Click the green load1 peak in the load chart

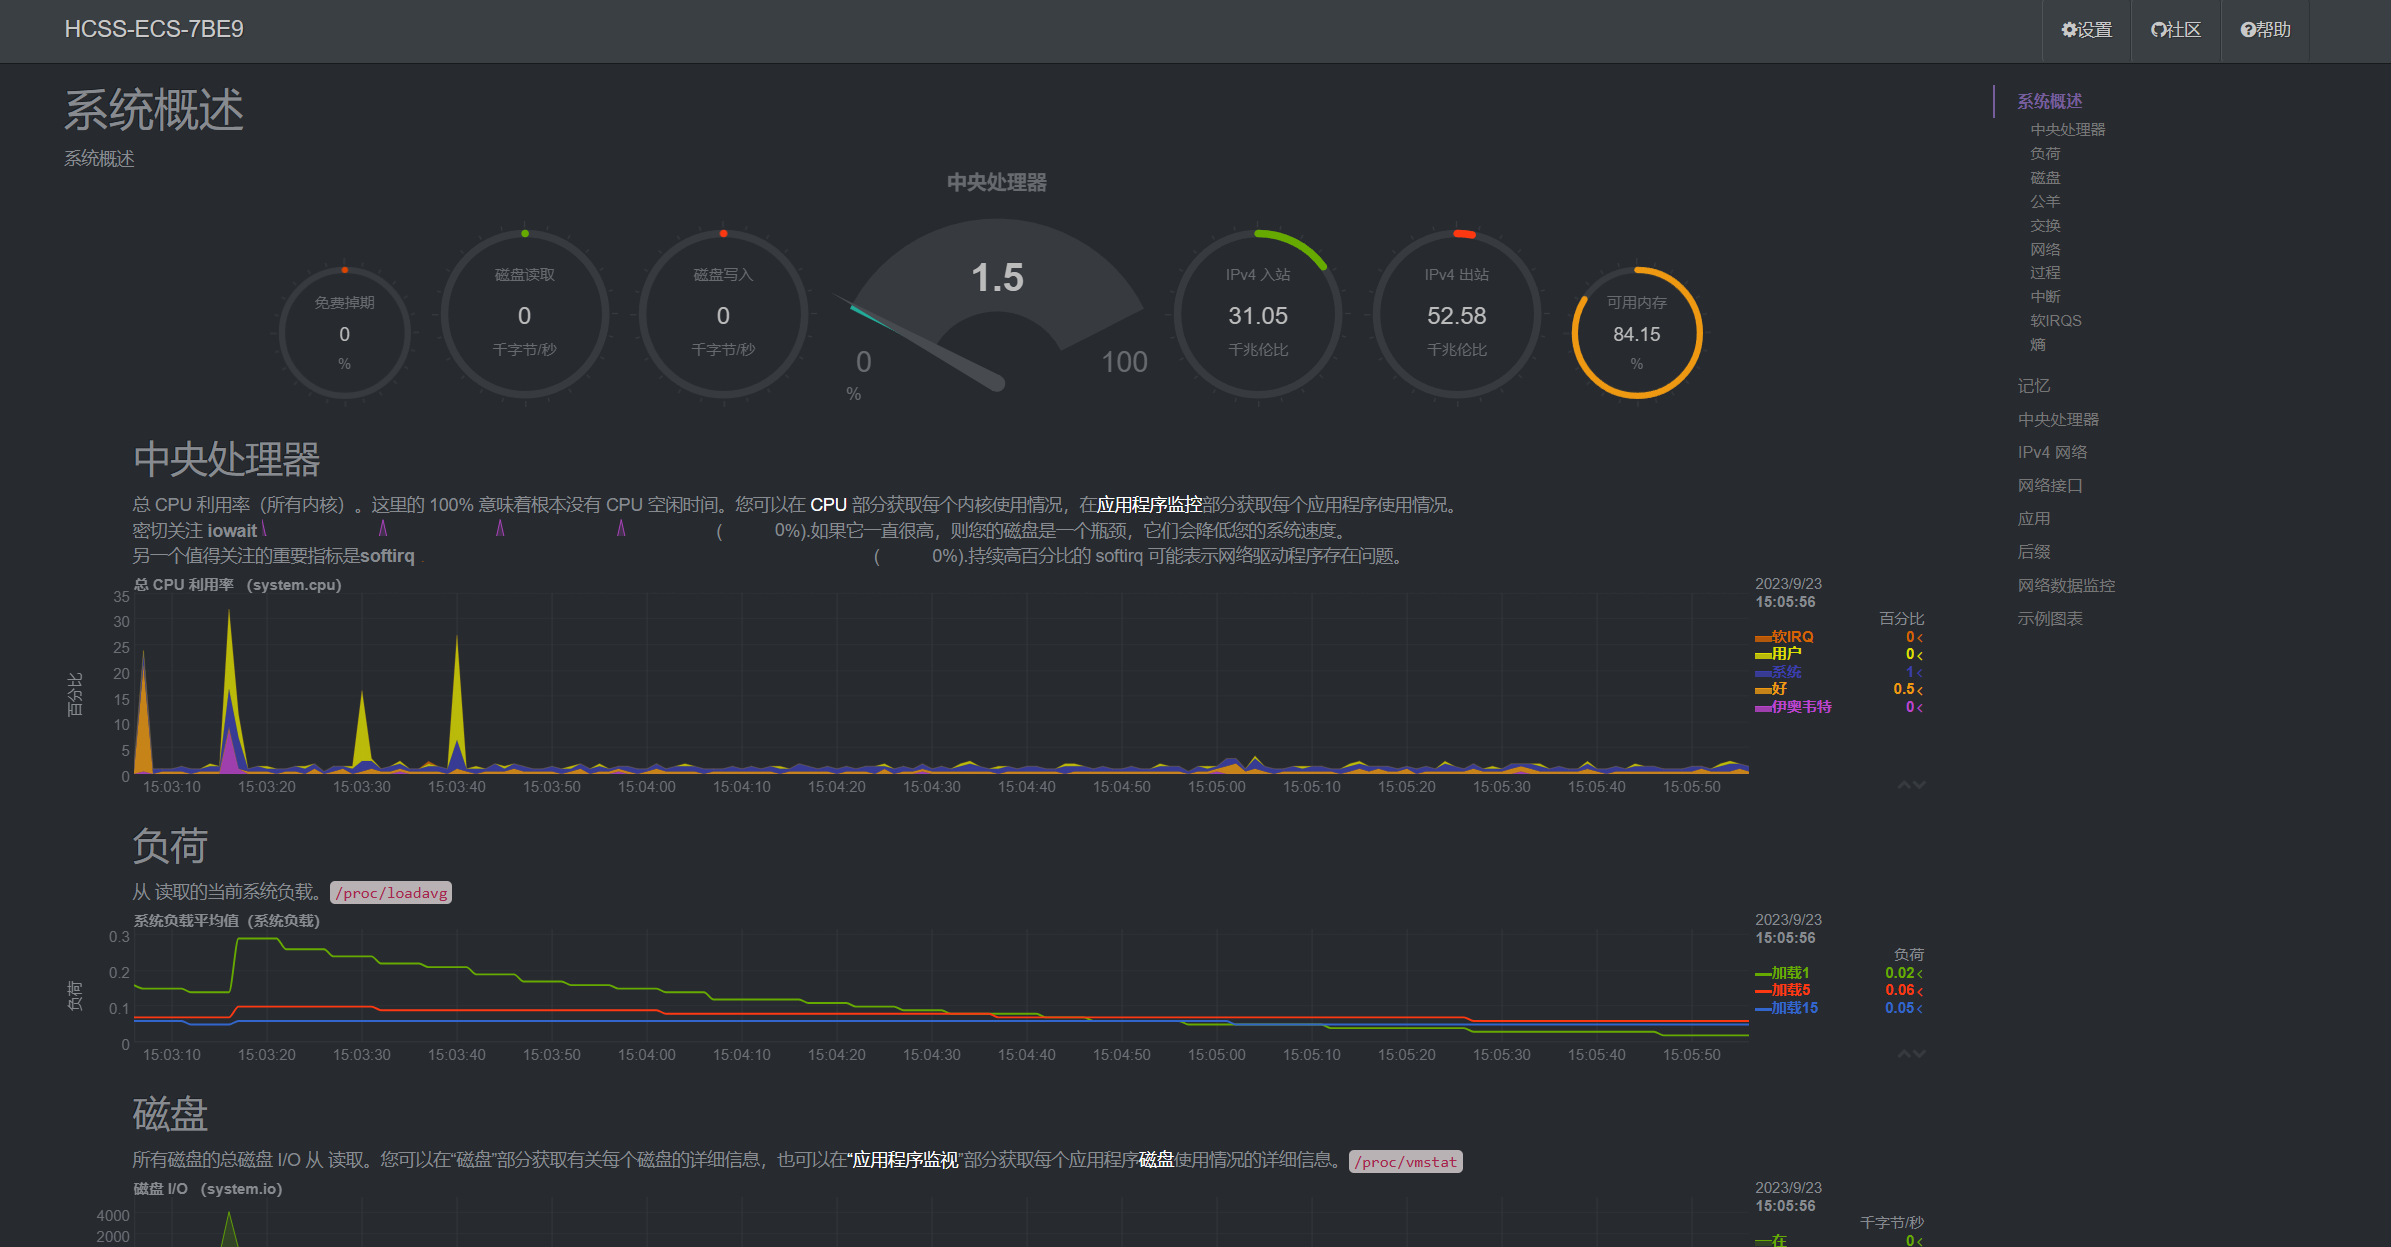point(258,939)
